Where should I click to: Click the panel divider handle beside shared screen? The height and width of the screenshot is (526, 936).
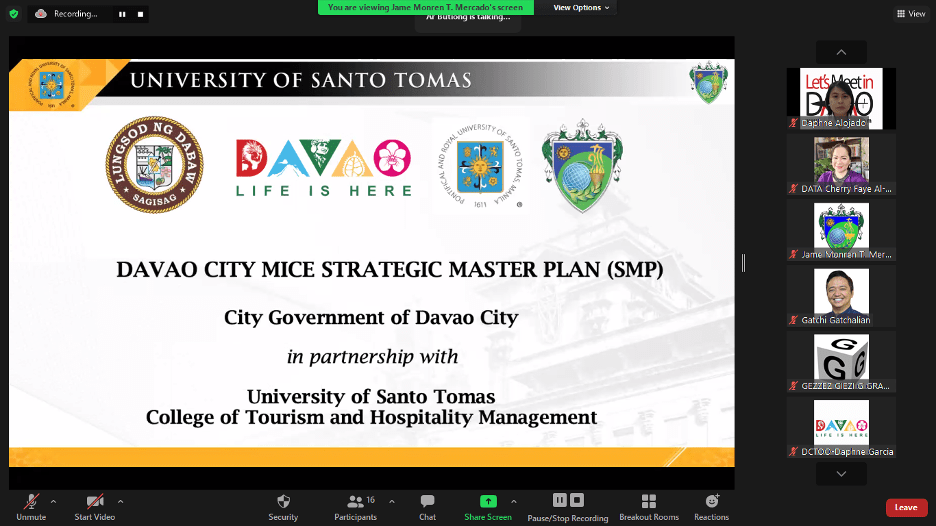pyautogui.click(x=743, y=263)
